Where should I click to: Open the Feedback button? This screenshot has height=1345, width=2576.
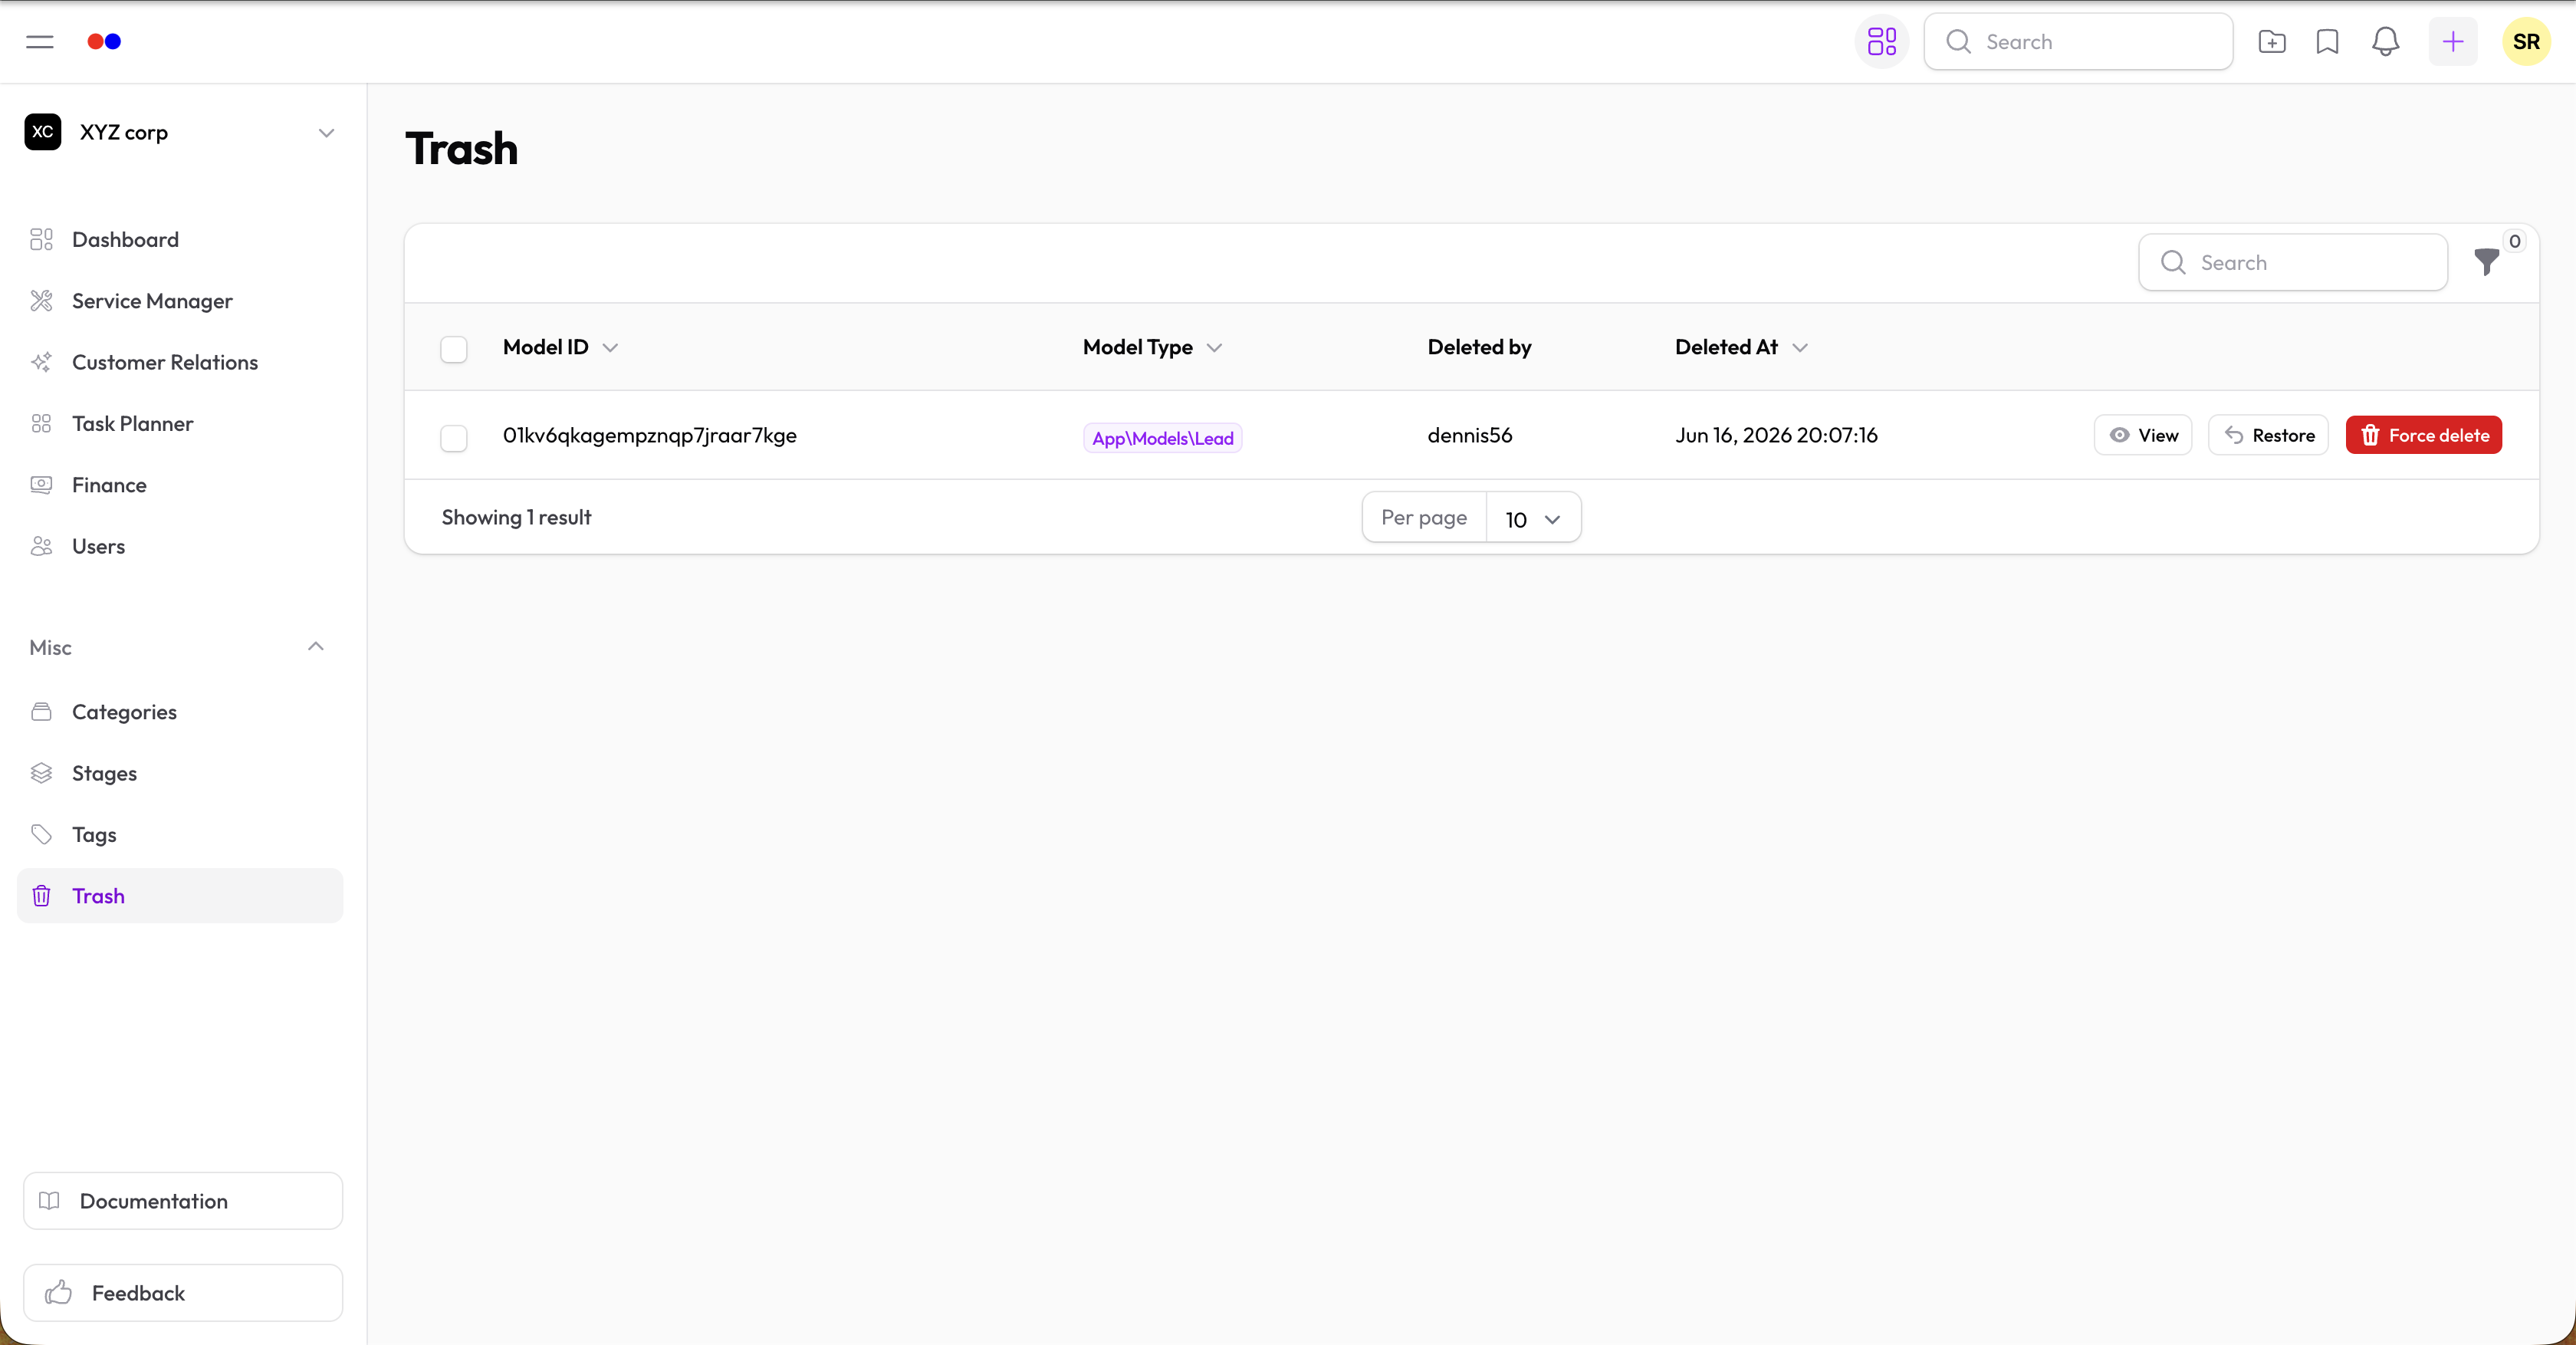[183, 1293]
